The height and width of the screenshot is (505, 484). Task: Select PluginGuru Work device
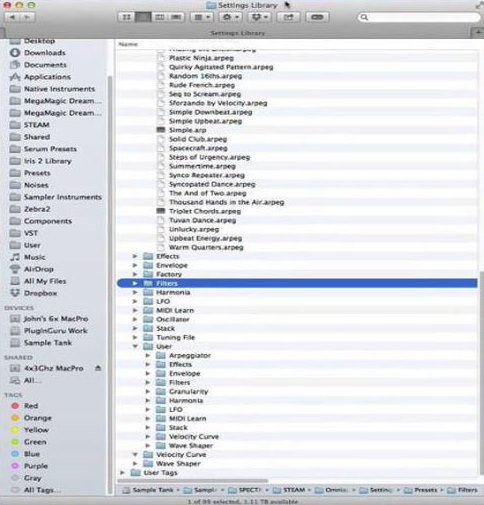click(x=55, y=330)
